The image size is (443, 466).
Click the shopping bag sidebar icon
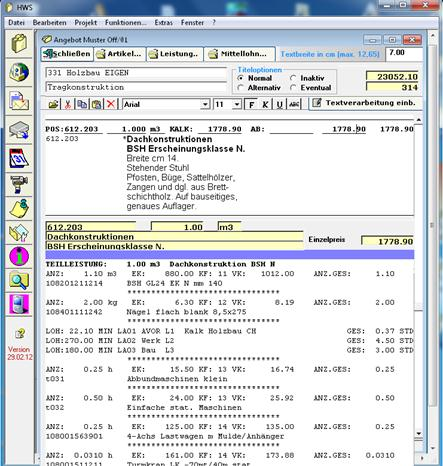point(19,43)
